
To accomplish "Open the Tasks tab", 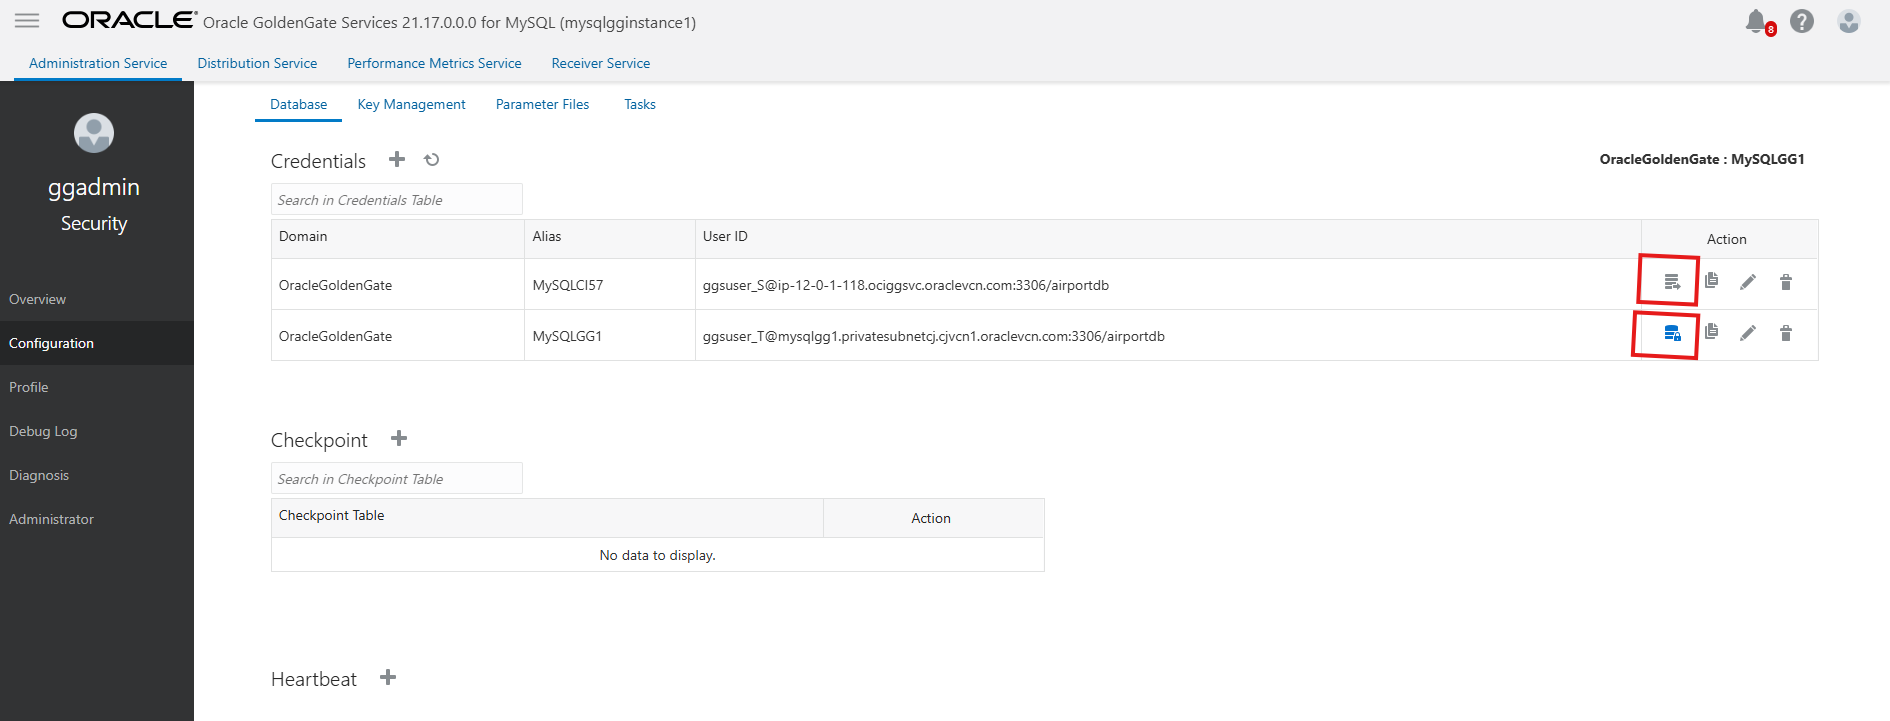I will click(x=640, y=104).
